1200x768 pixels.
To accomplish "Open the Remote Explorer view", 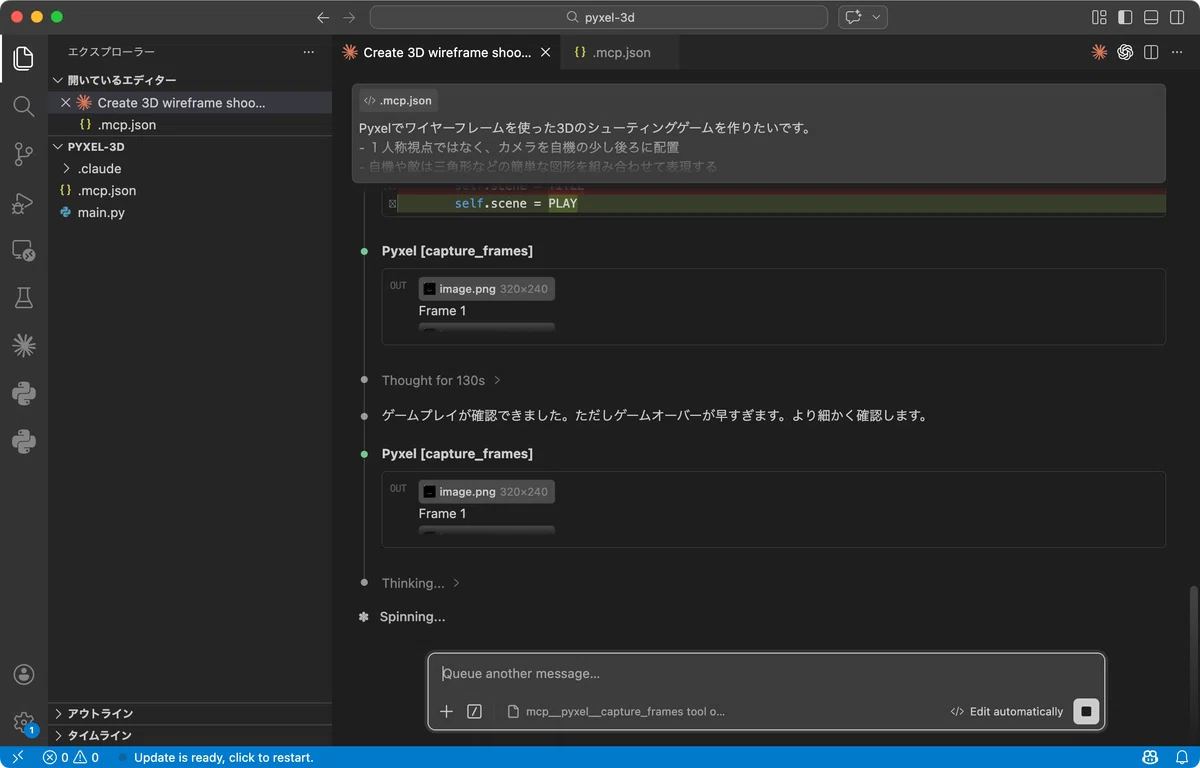I will (x=23, y=250).
